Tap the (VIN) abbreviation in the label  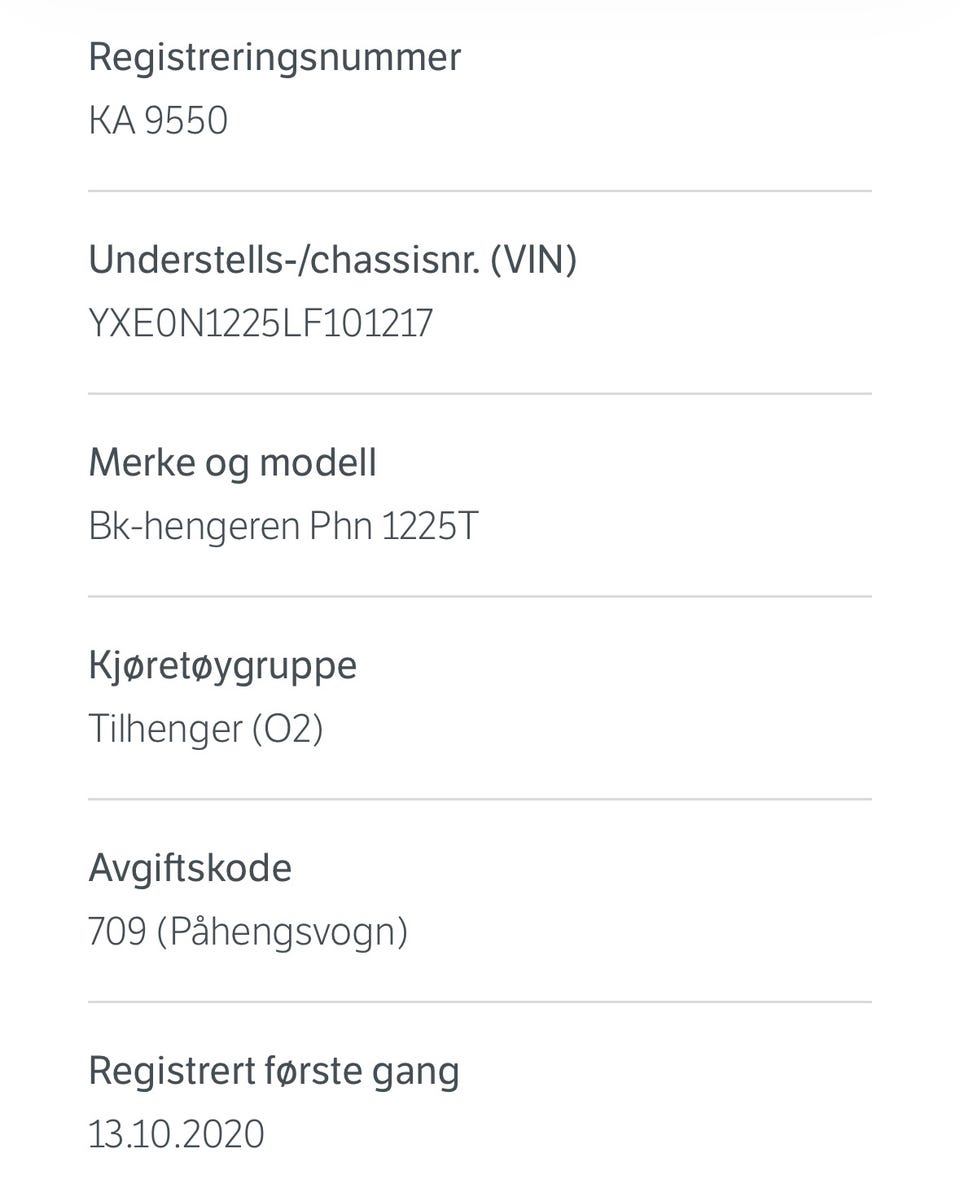[x=533, y=260]
